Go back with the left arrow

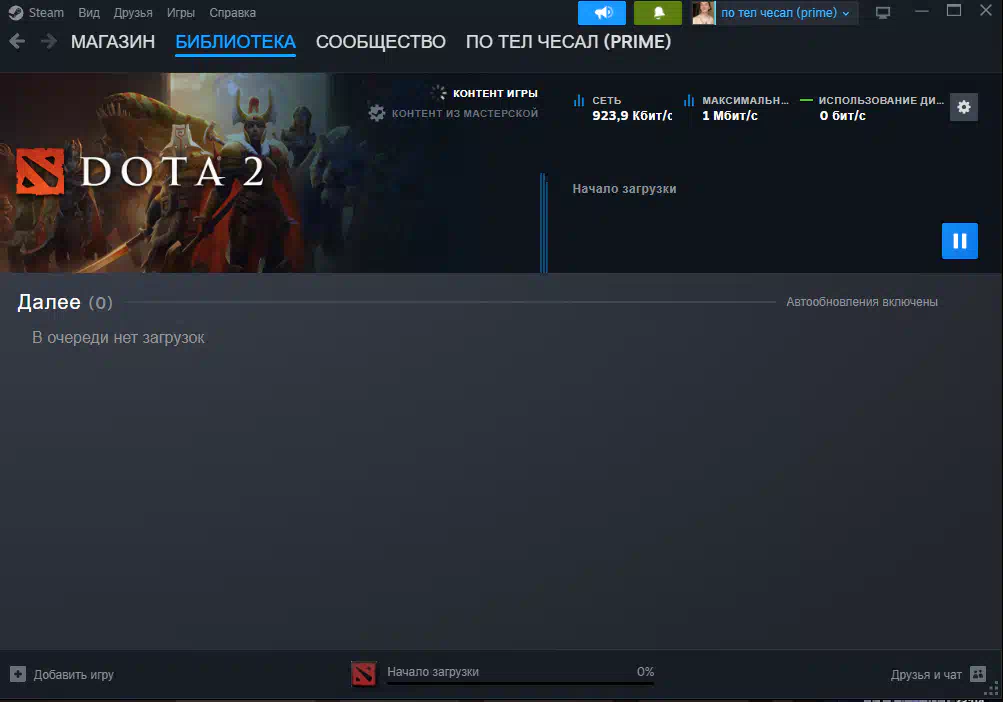(x=17, y=42)
